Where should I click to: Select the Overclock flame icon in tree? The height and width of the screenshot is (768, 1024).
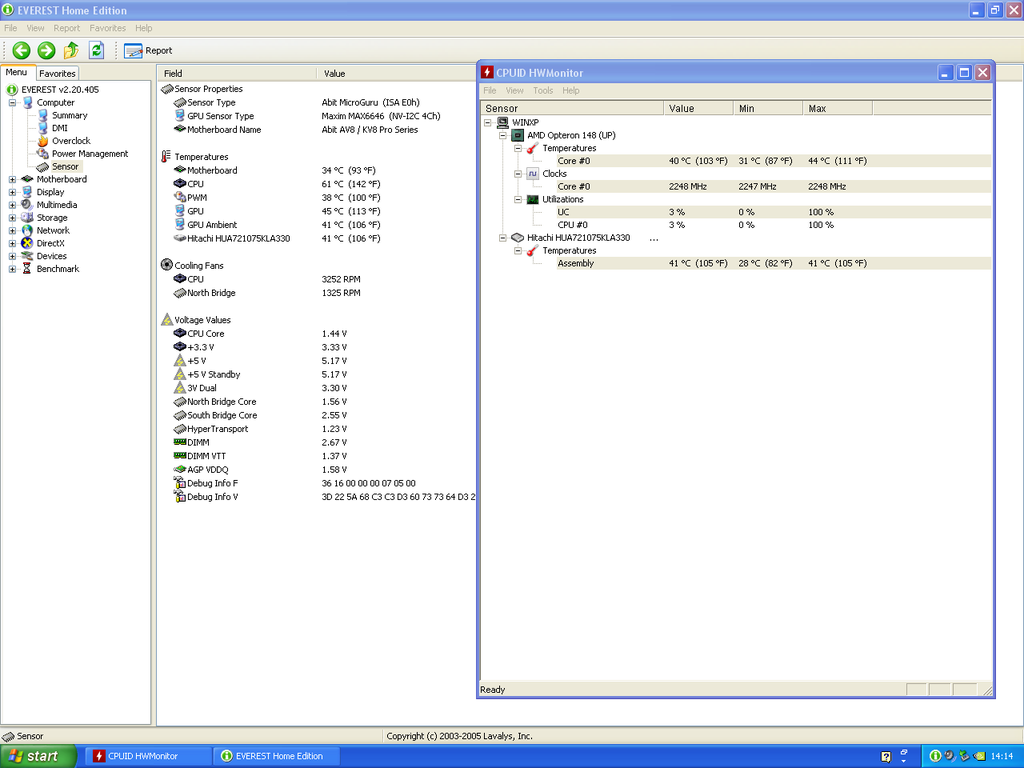pos(43,141)
